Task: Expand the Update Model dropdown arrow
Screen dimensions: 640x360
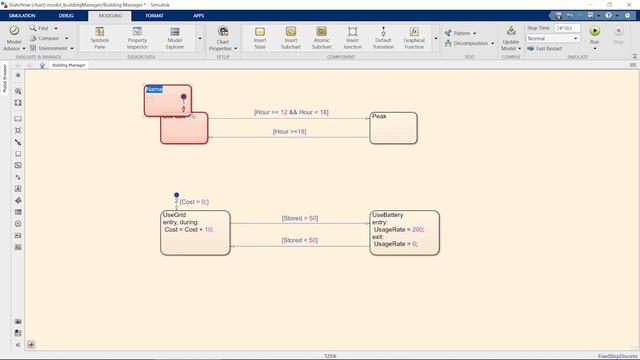Action: click(x=520, y=49)
